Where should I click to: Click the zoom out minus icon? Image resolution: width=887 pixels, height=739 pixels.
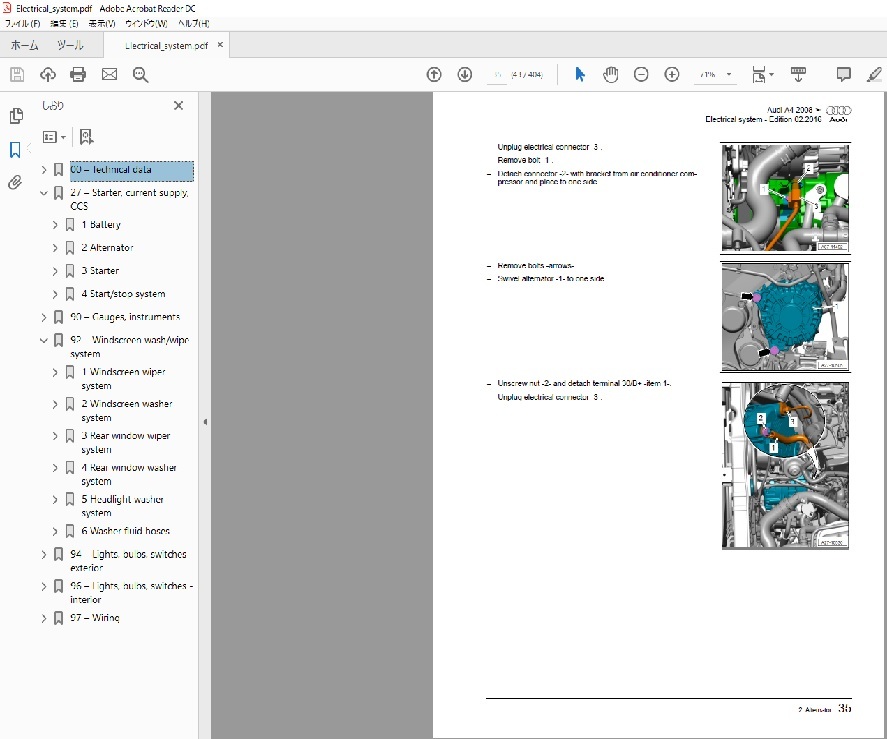coord(641,74)
